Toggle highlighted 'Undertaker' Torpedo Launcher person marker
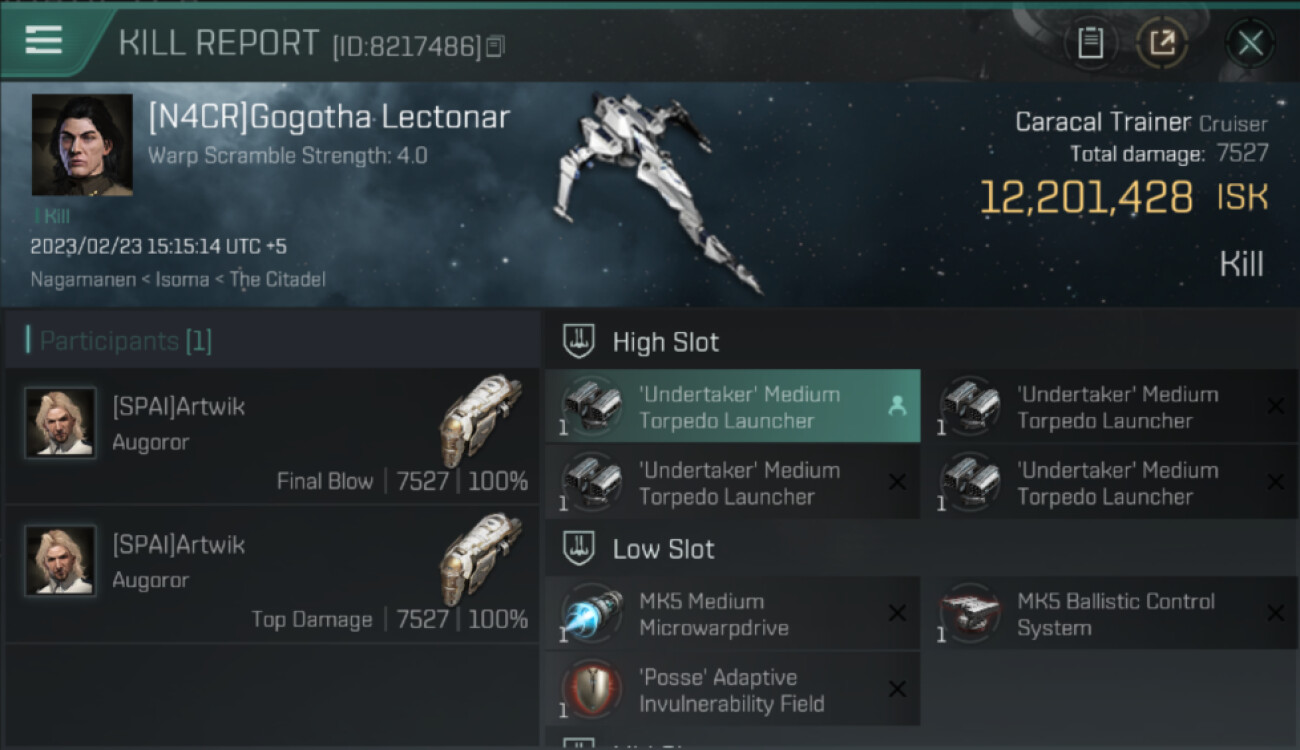The height and width of the screenshot is (750, 1300). (x=897, y=406)
